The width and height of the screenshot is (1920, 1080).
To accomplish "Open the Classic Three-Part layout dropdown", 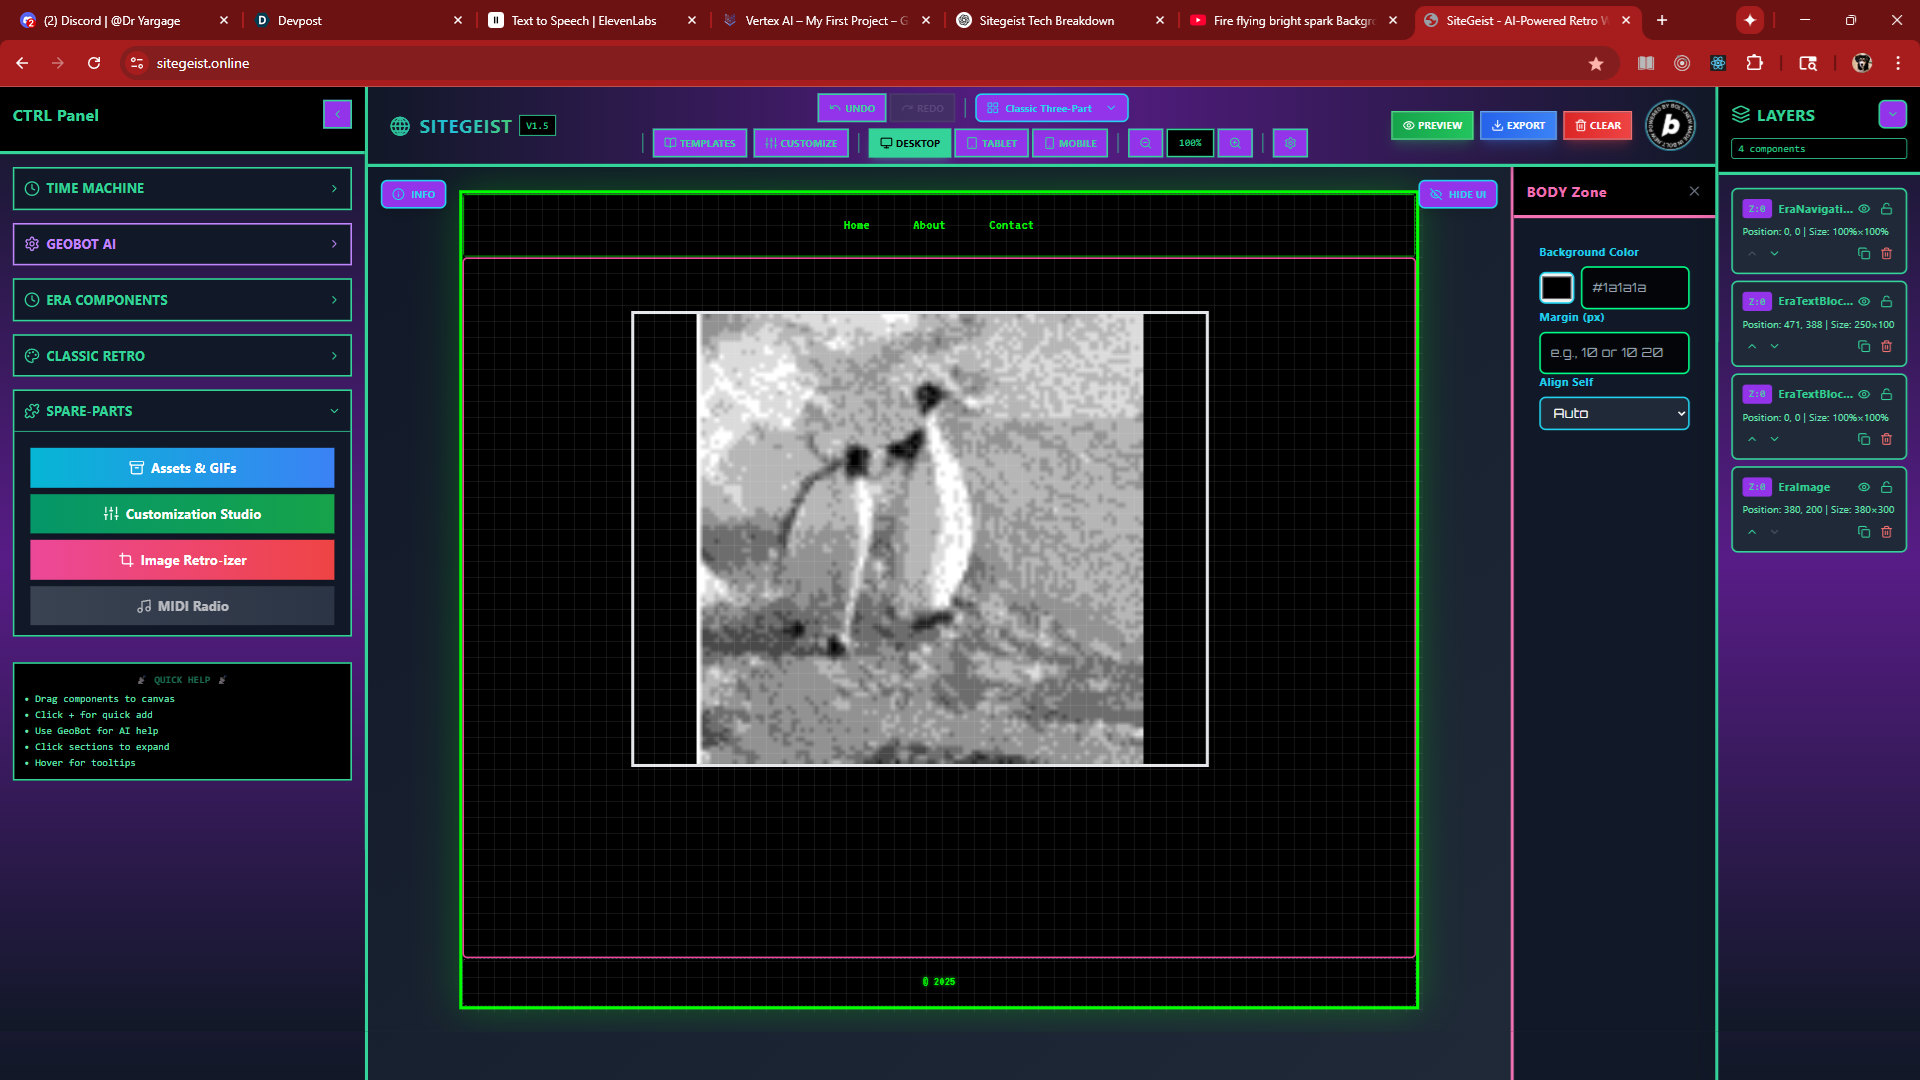I will (x=1051, y=108).
